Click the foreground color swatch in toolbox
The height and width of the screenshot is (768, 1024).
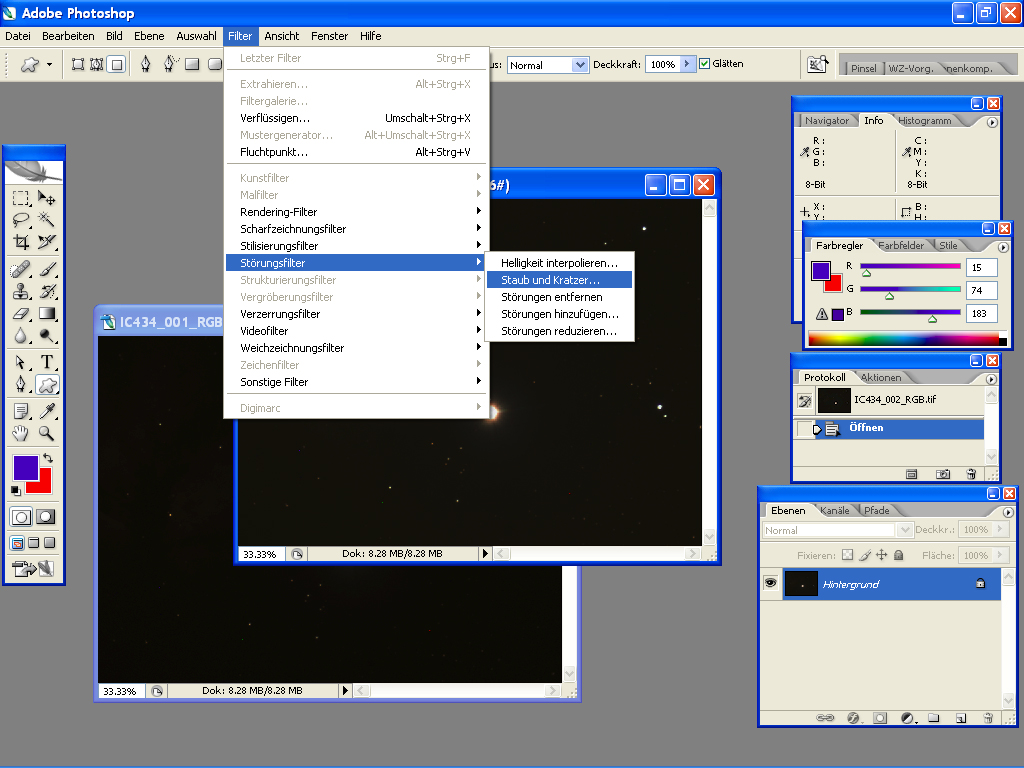click(x=25, y=468)
